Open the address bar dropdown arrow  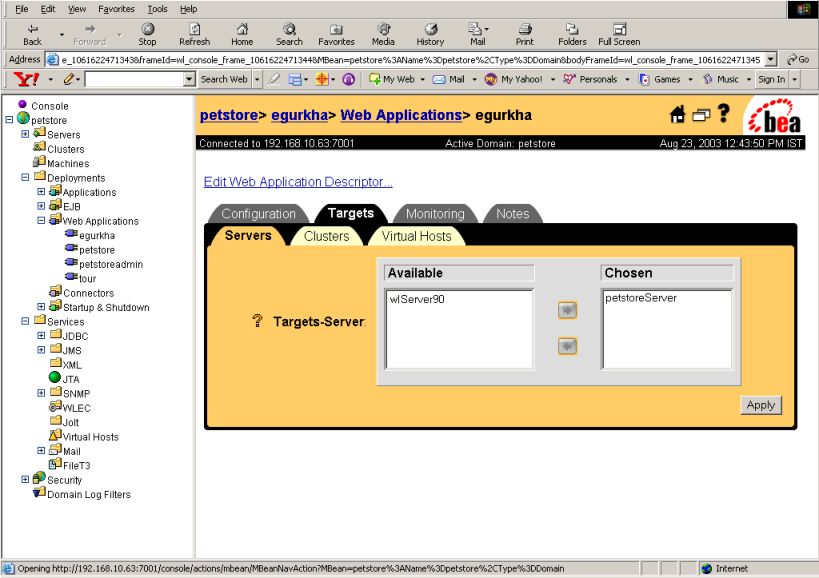[771, 60]
